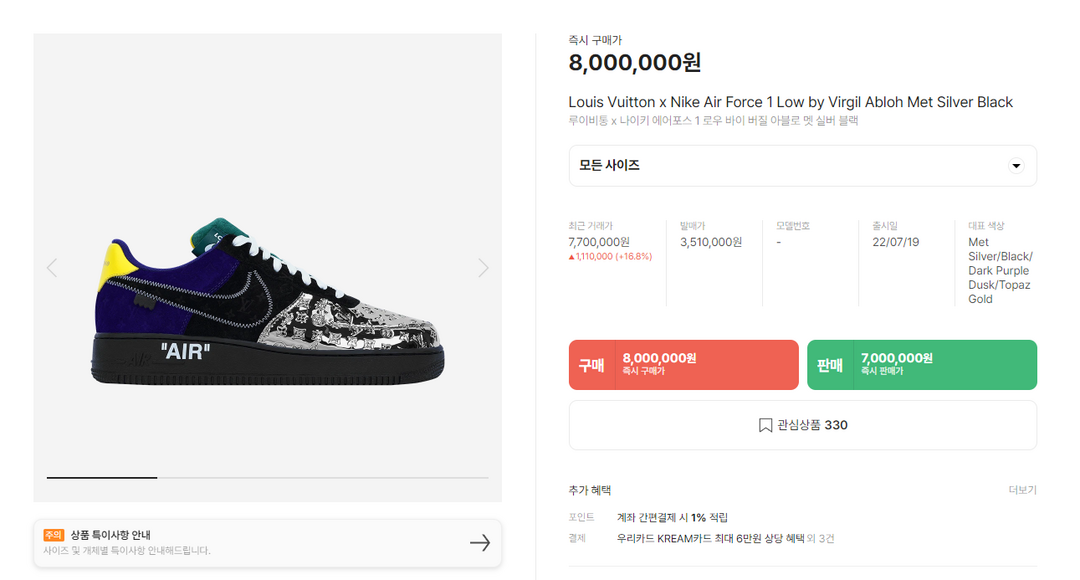
Task: Click the 발매가 3,510,000원 retail price
Action: [711, 242]
